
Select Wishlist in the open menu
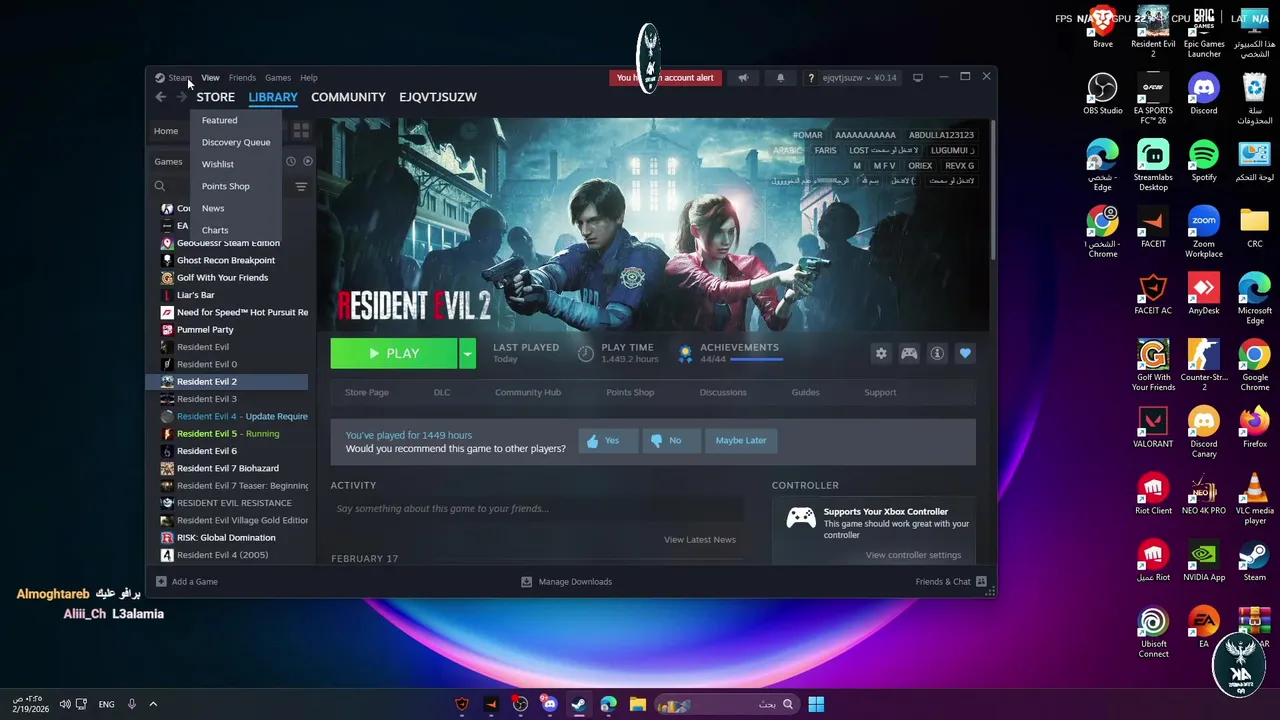(217, 164)
